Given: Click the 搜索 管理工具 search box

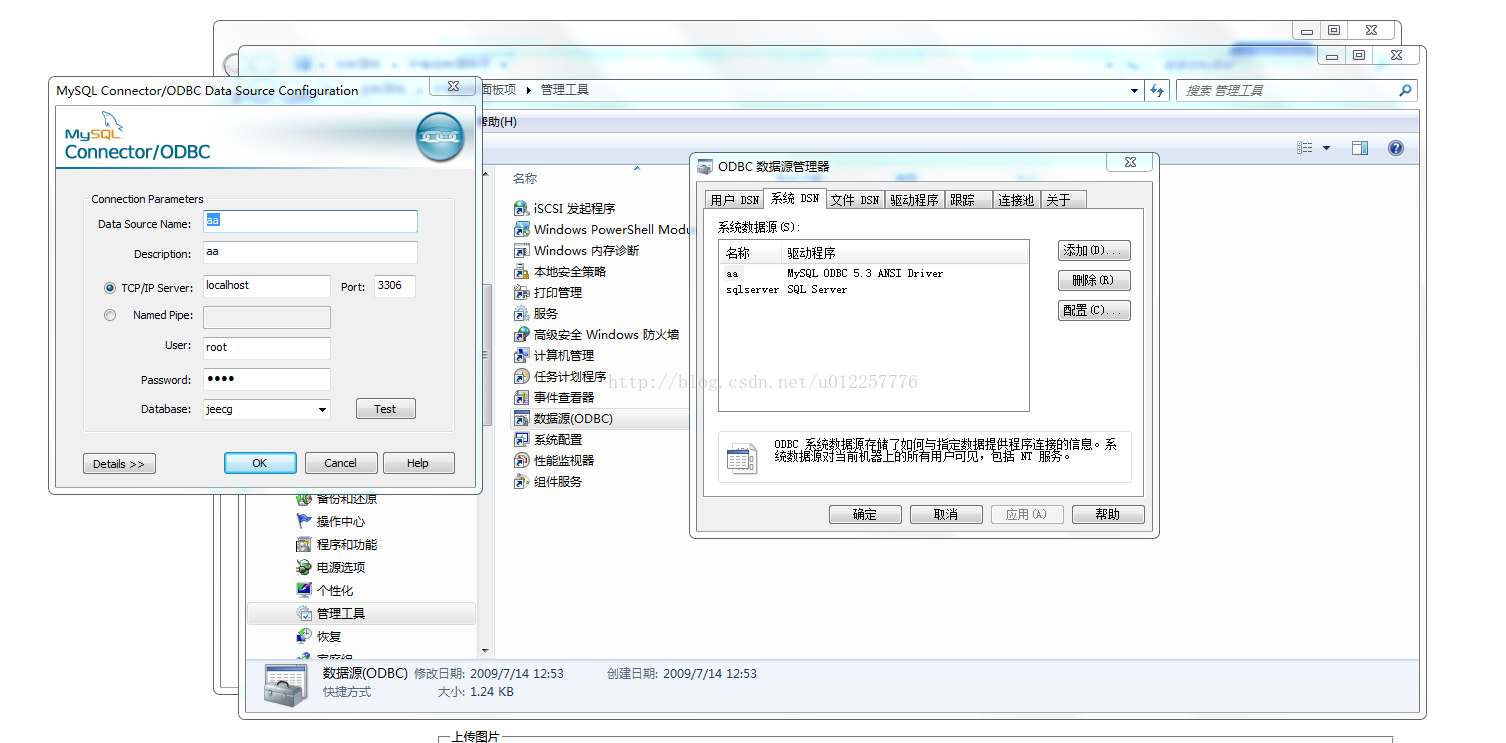Looking at the screenshot, I should 1297,90.
